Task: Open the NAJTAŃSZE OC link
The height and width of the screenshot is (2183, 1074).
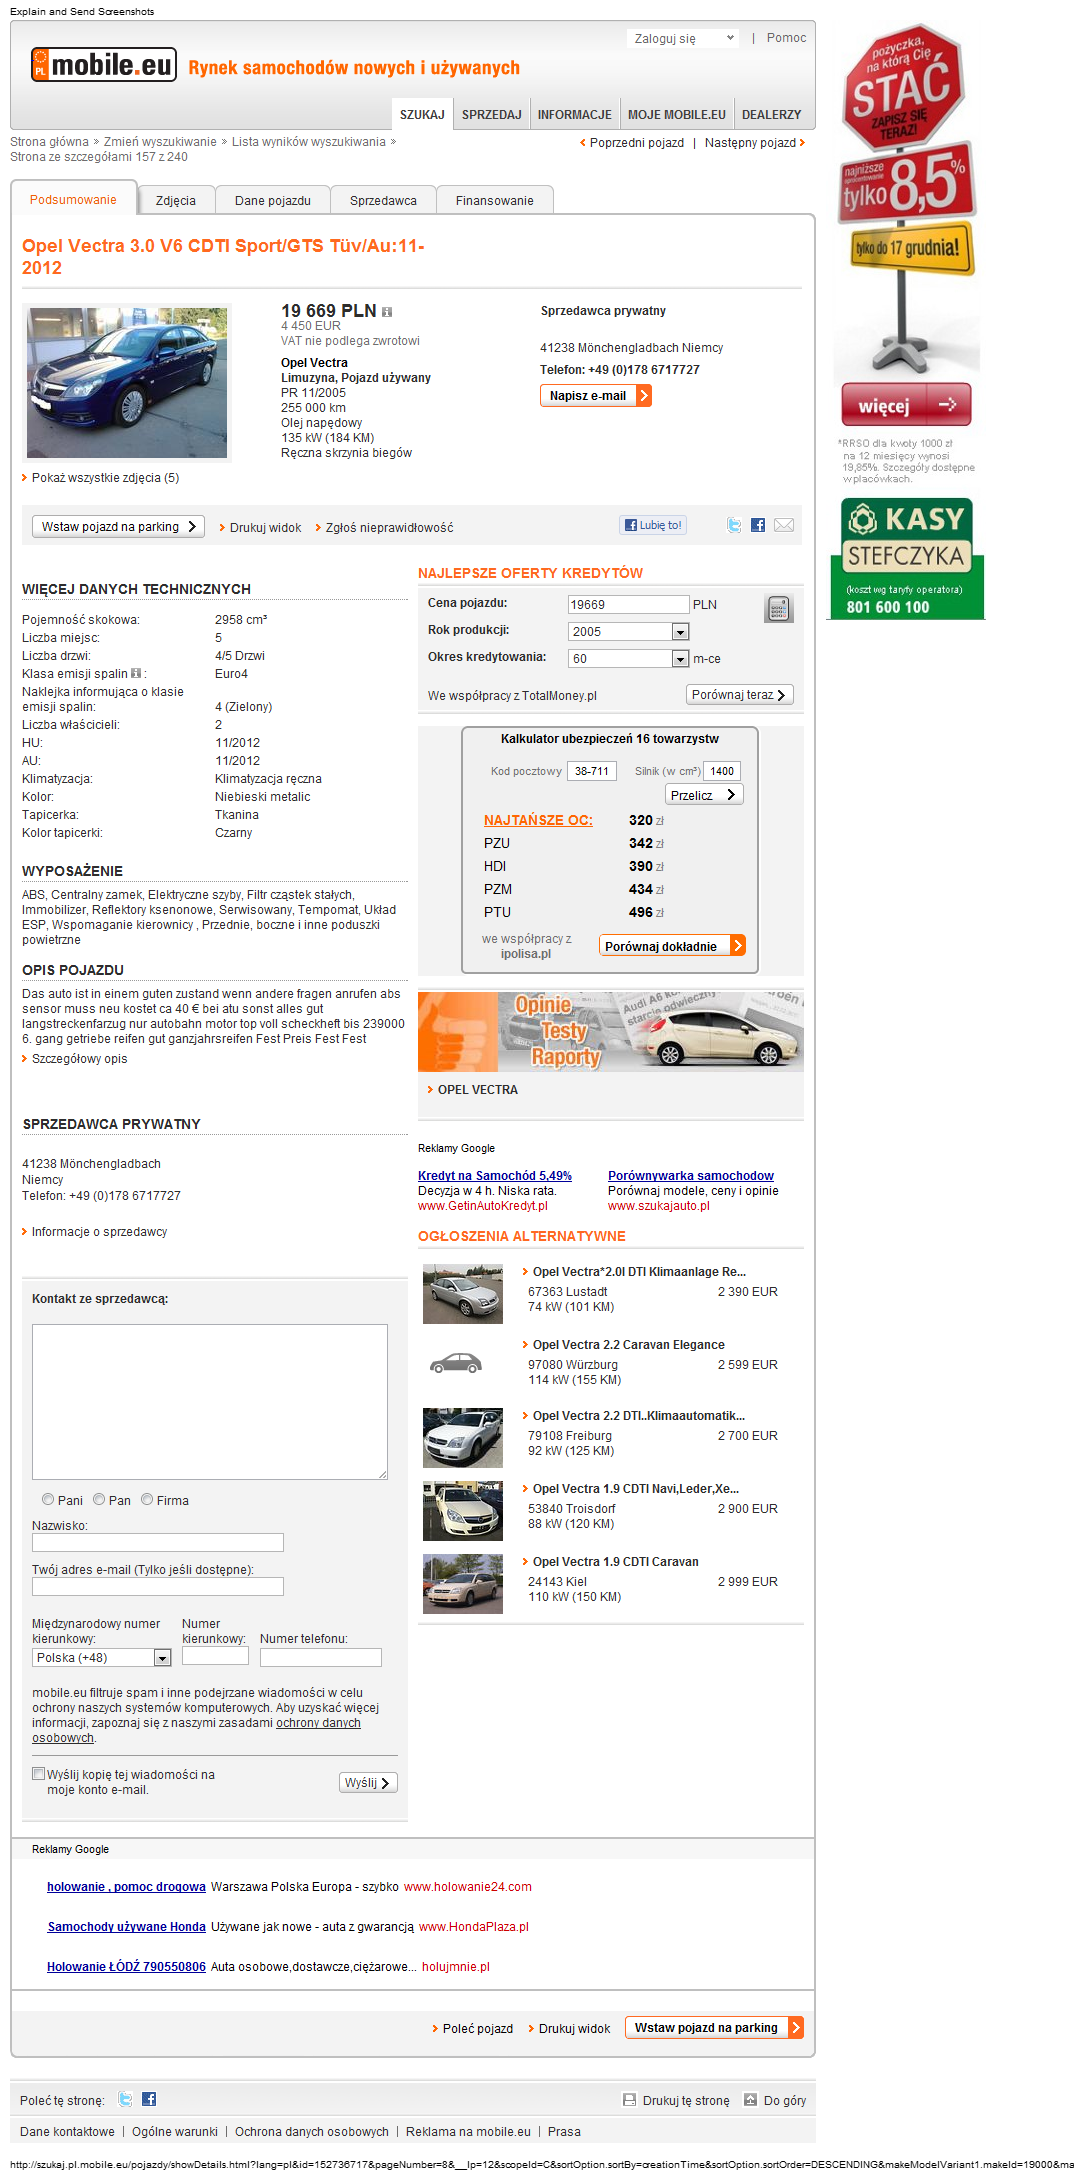Action: [538, 820]
